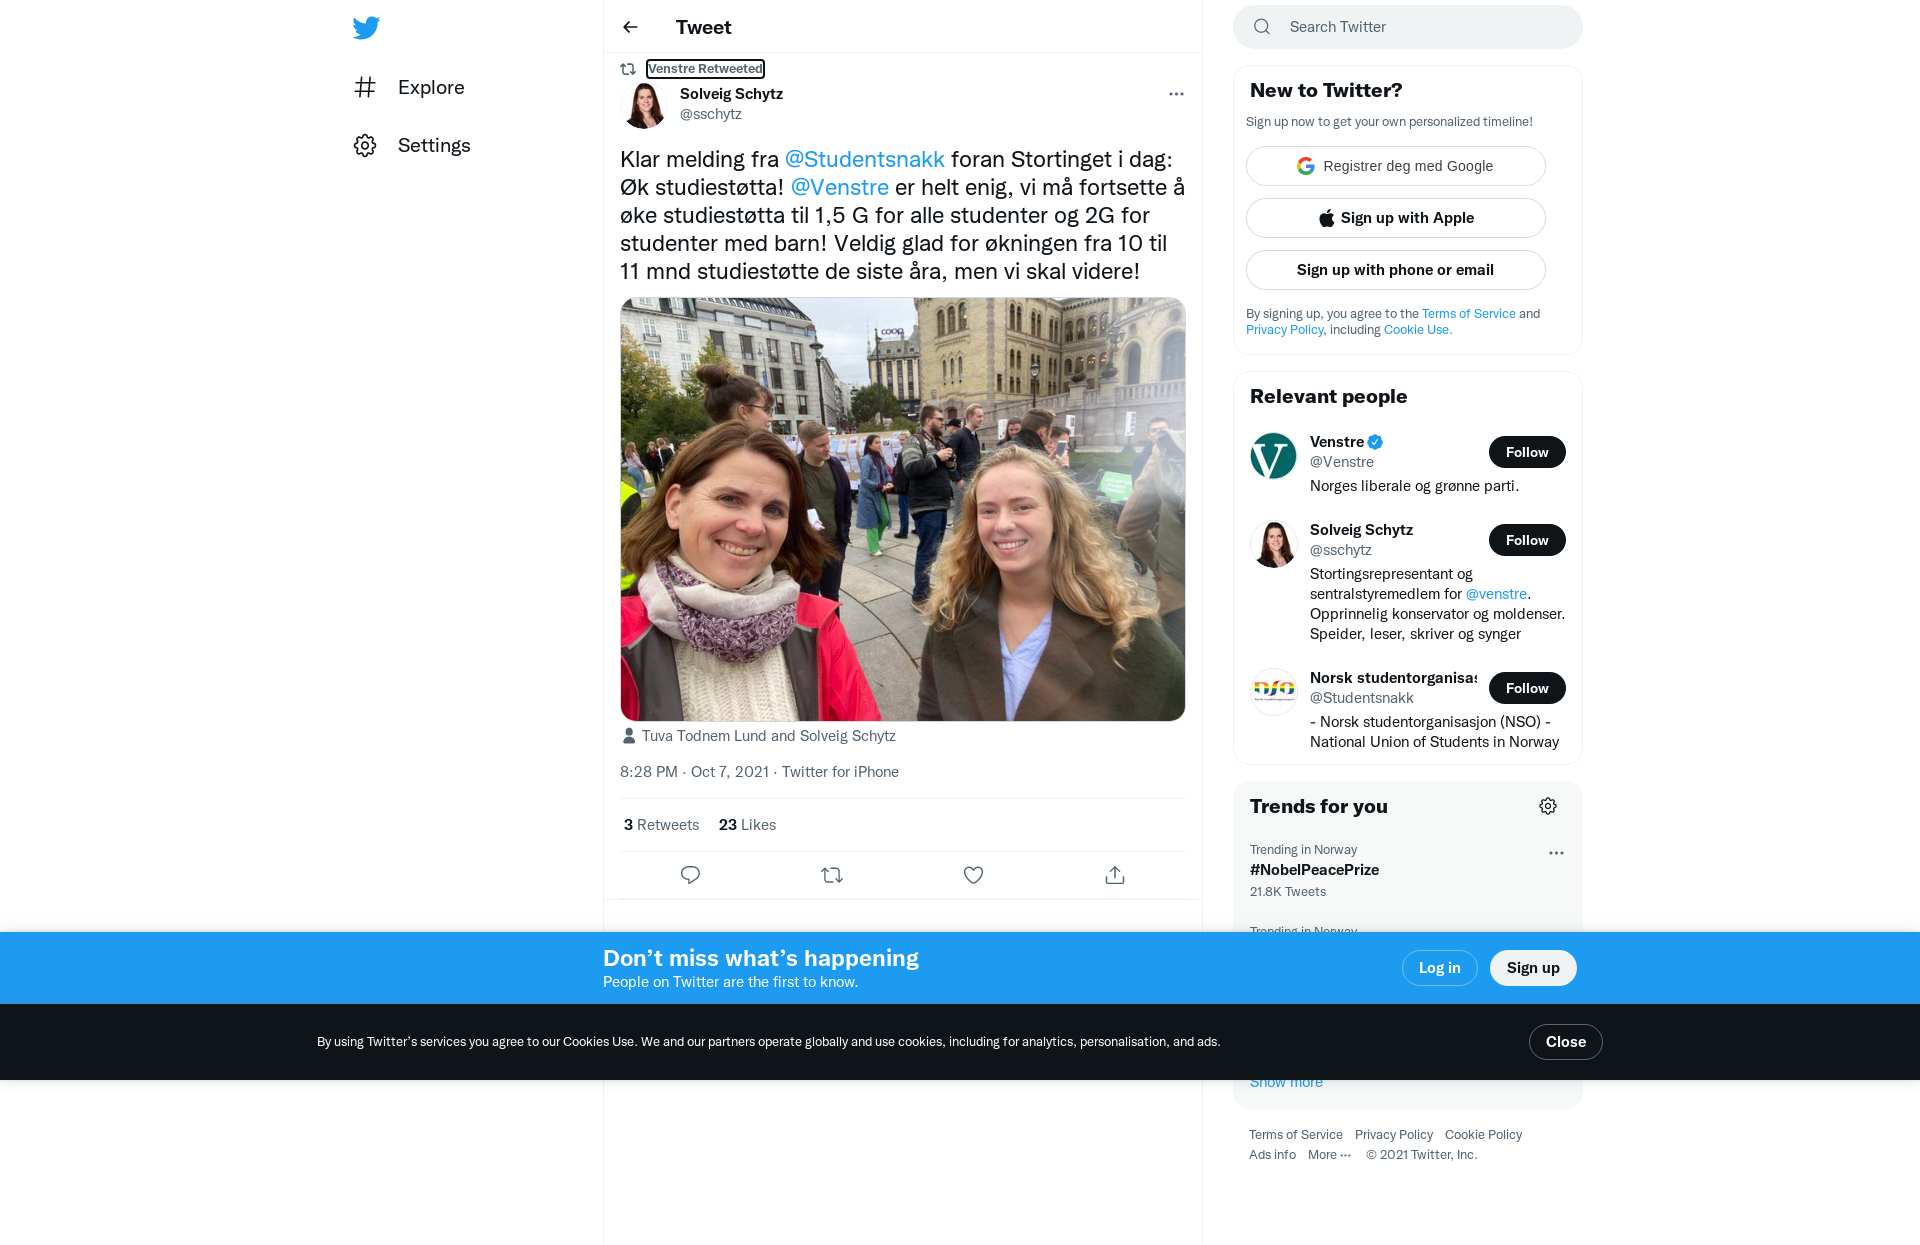Open footer Terms of Service link
The image size is (1920, 1245).
click(x=1295, y=1135)
